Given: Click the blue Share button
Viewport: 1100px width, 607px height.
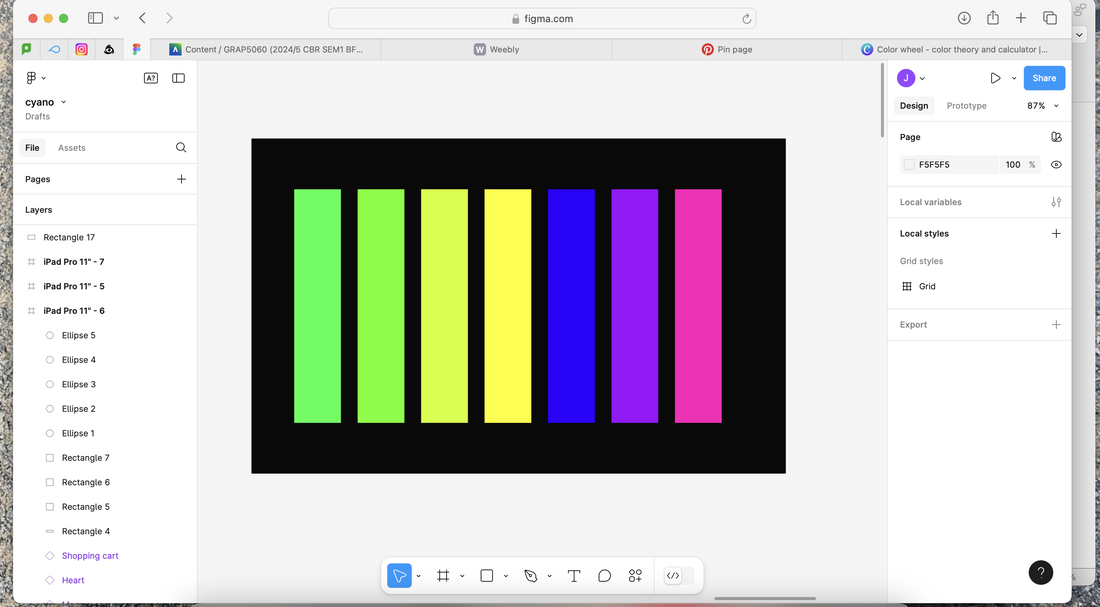Looking at the screenshot, I should (x=1044, y=78).
